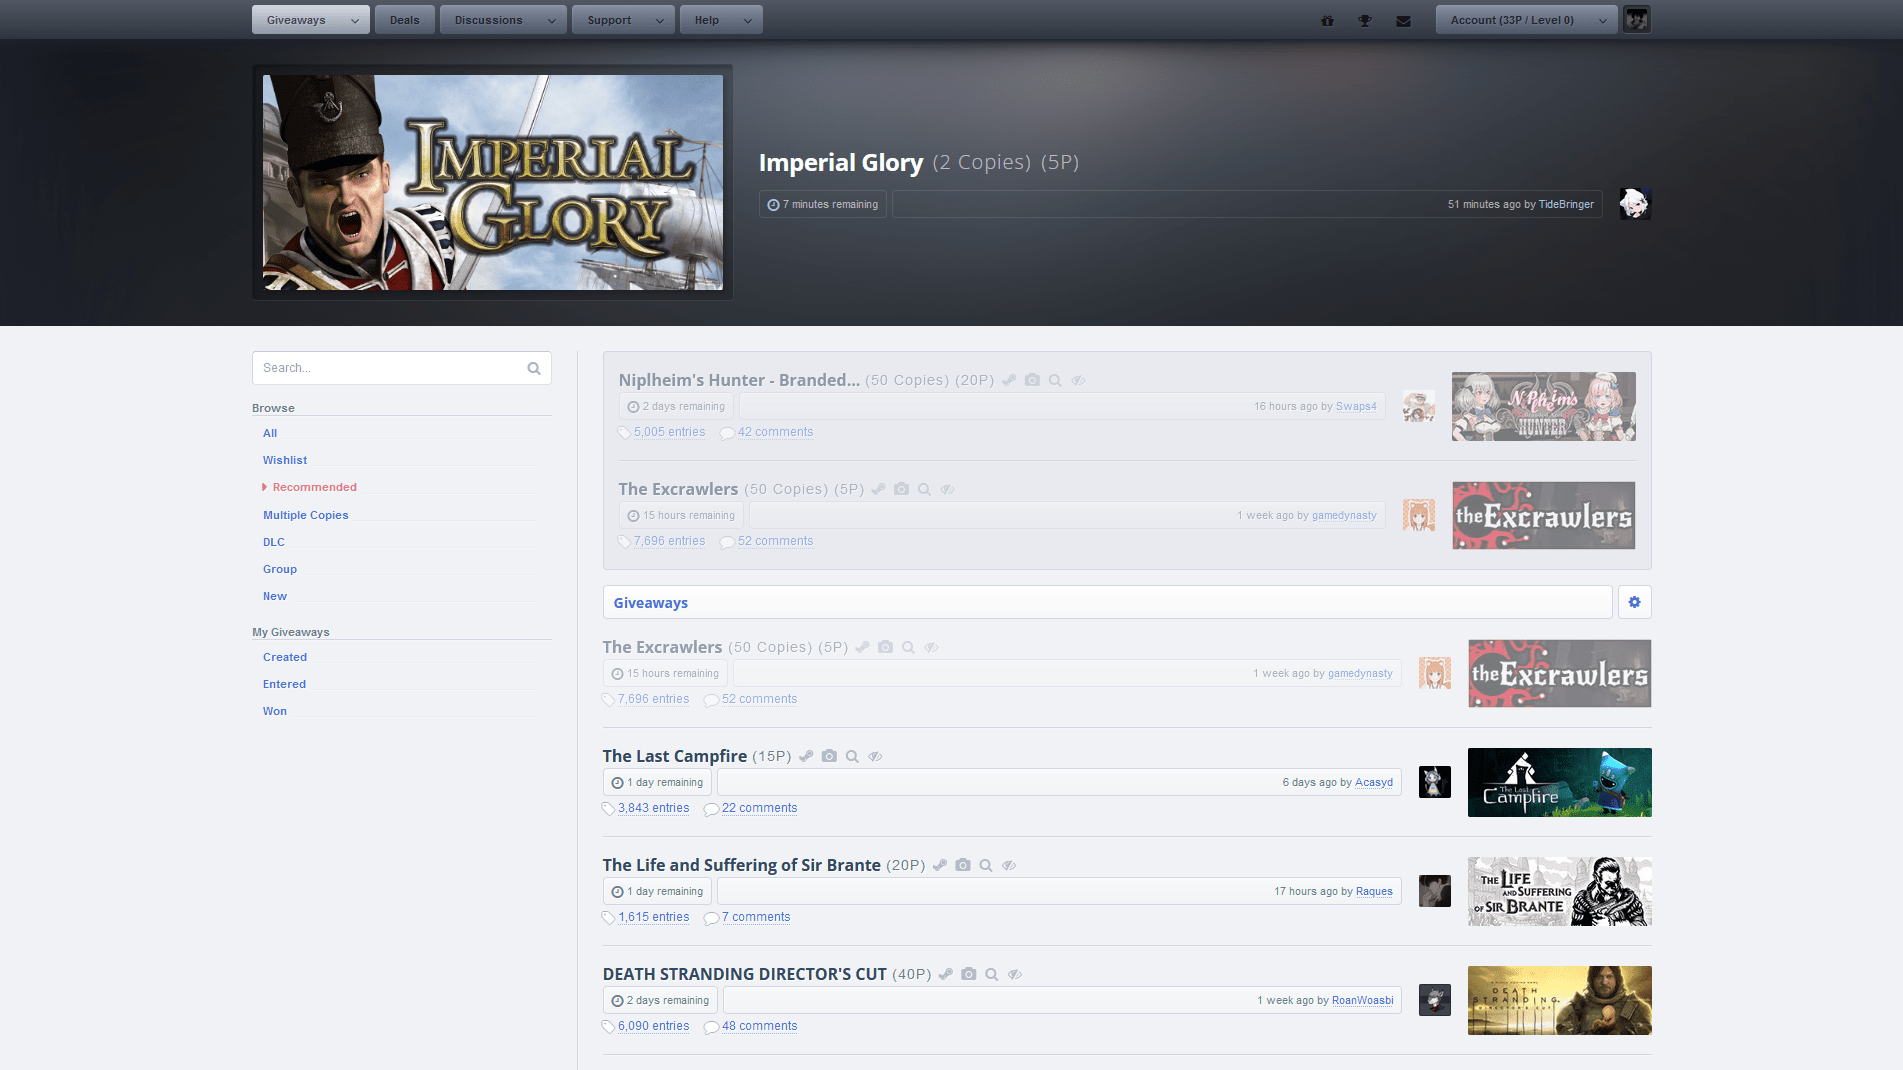Click the sidebar search magnifier icon

(533, 368)
